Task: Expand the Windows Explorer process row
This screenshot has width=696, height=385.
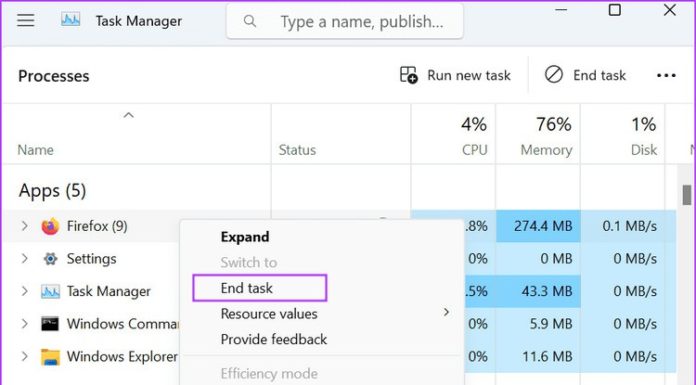Action: [25, 356]
